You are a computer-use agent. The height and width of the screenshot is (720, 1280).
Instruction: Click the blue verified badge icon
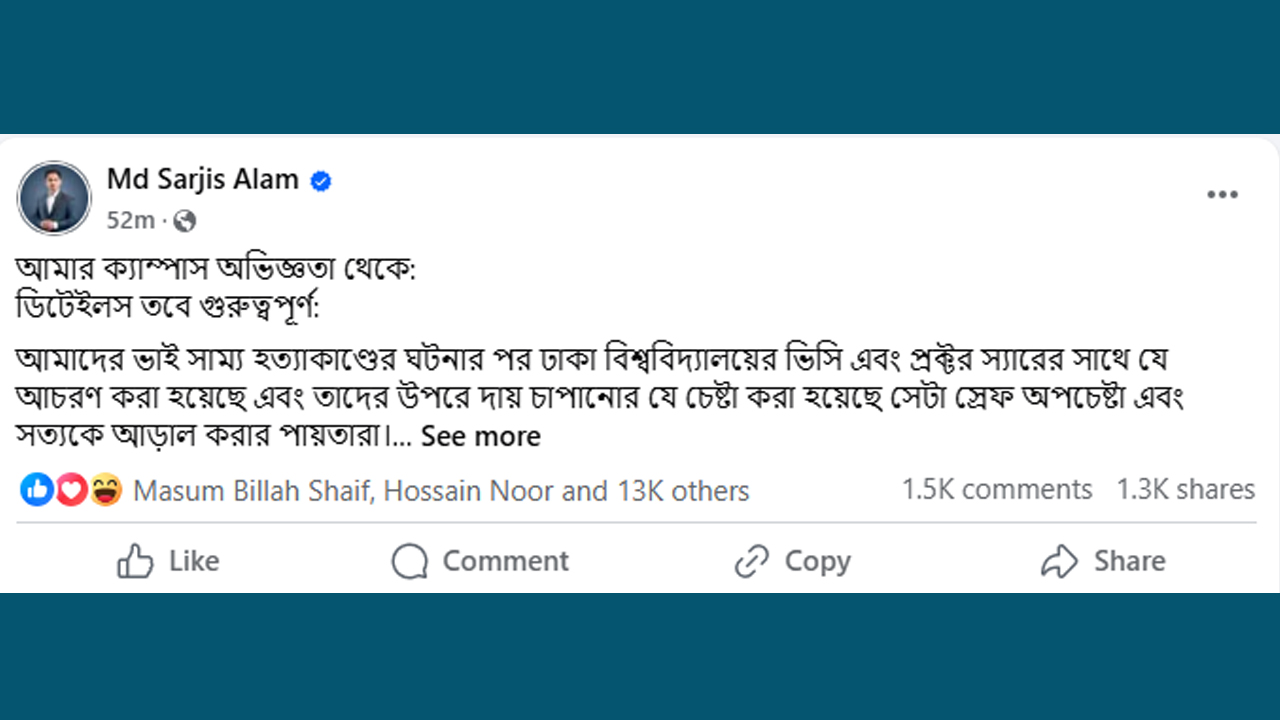coord(321,181)
